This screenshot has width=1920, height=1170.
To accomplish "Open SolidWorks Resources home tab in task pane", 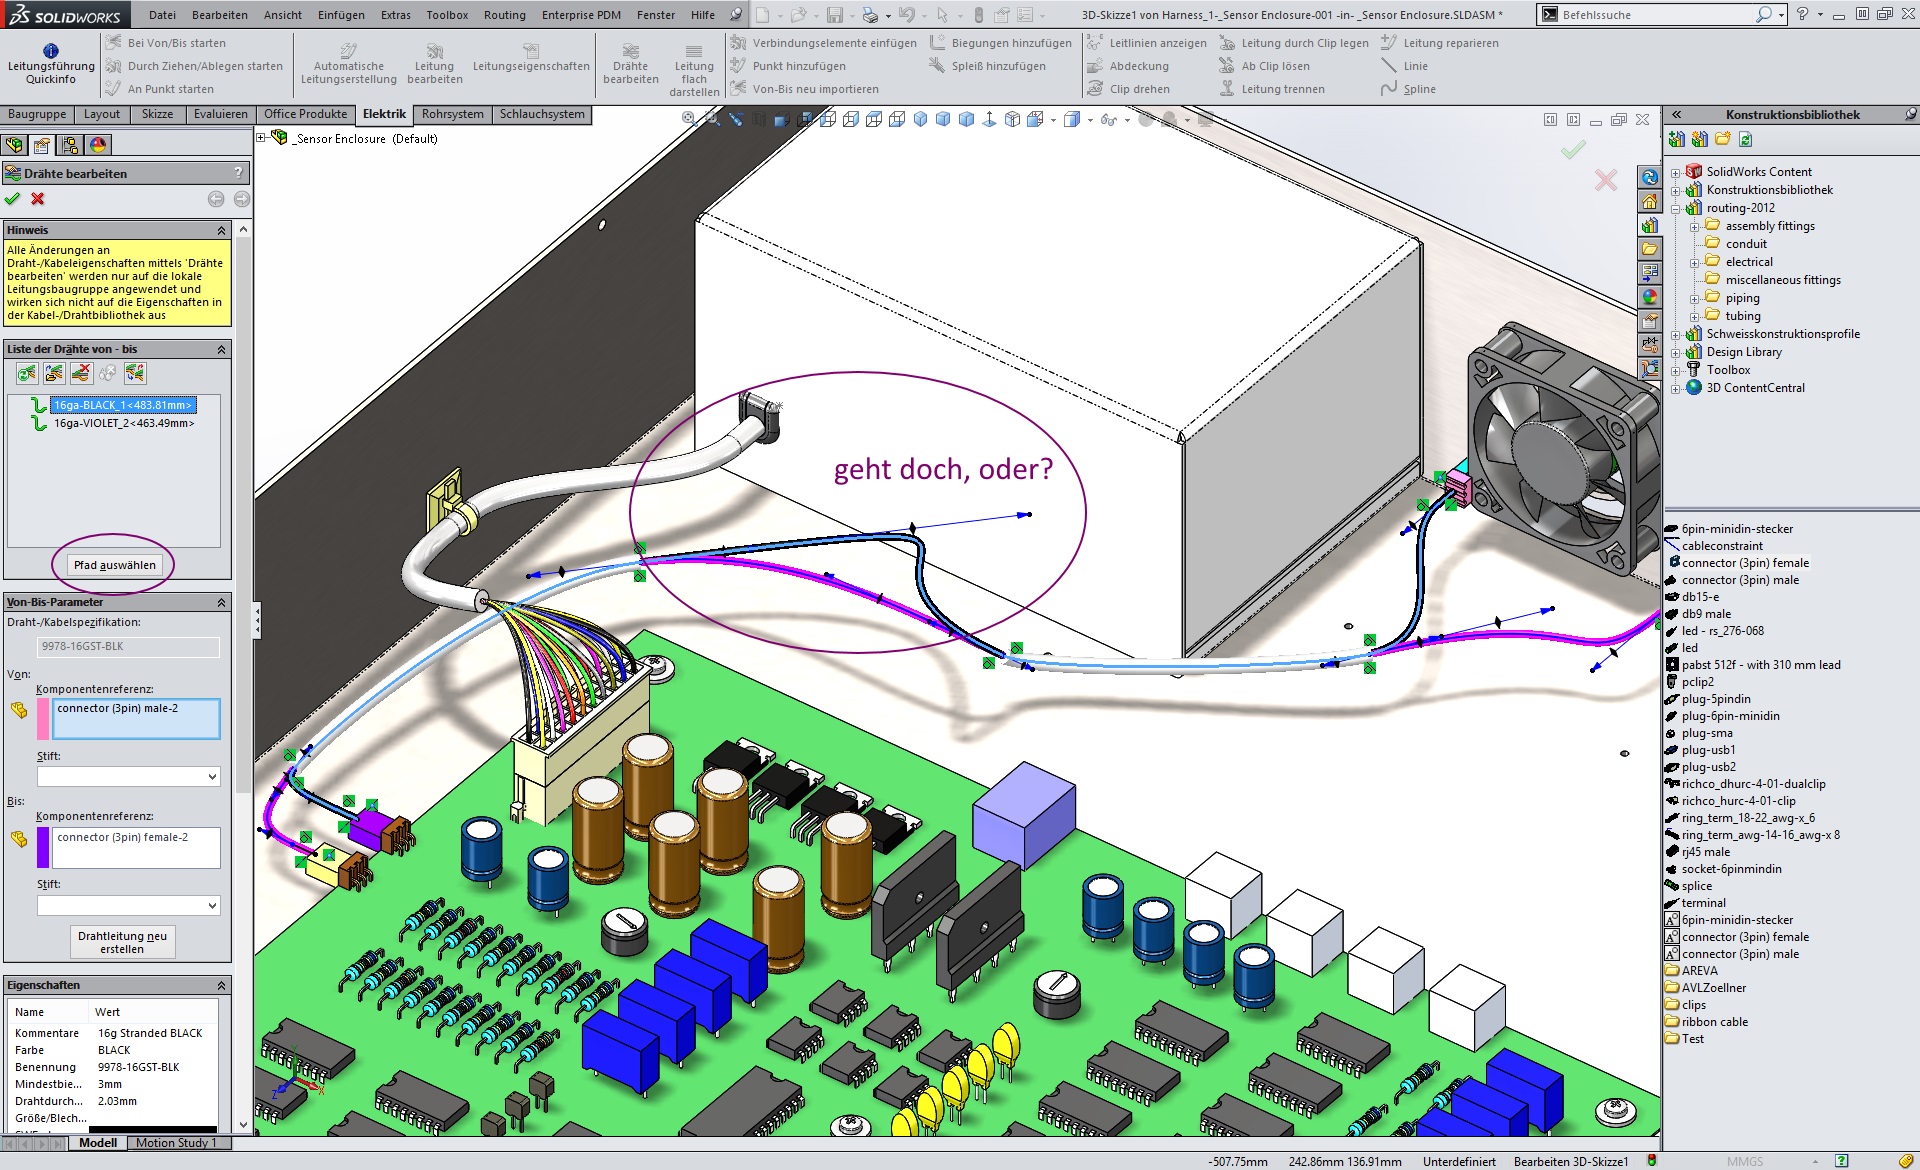I will point(1650,201).
